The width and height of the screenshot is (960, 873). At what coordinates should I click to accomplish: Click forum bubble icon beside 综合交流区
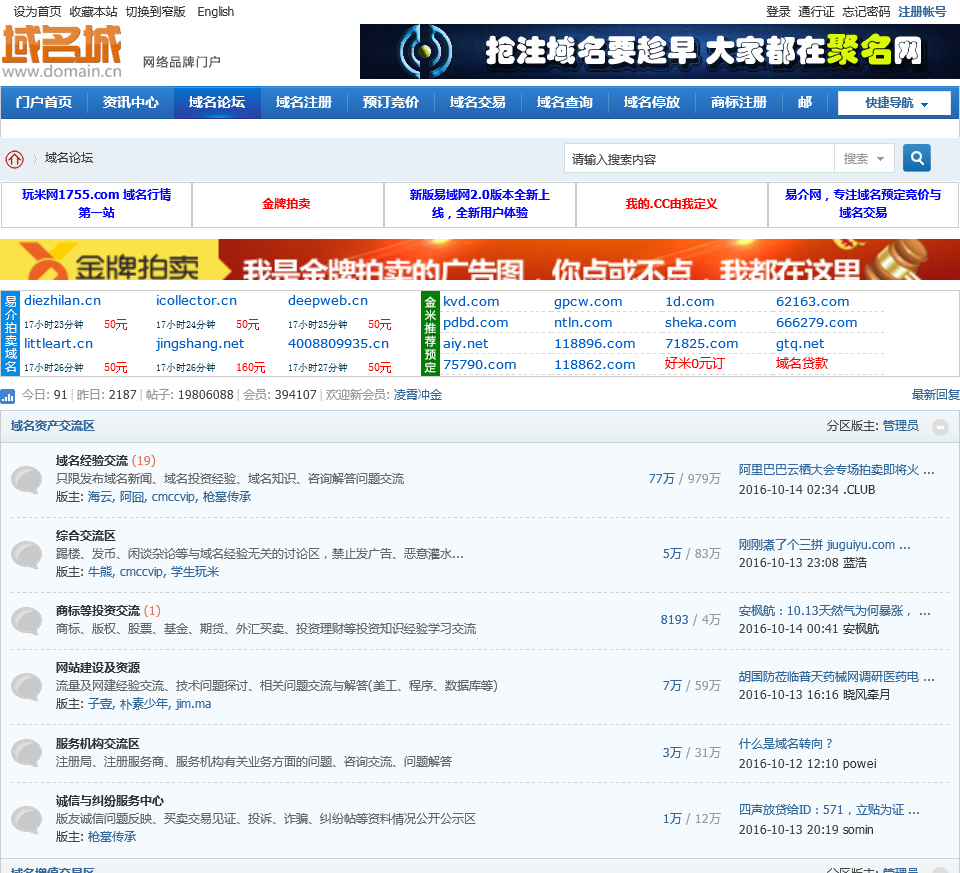(x=27, y=554)
